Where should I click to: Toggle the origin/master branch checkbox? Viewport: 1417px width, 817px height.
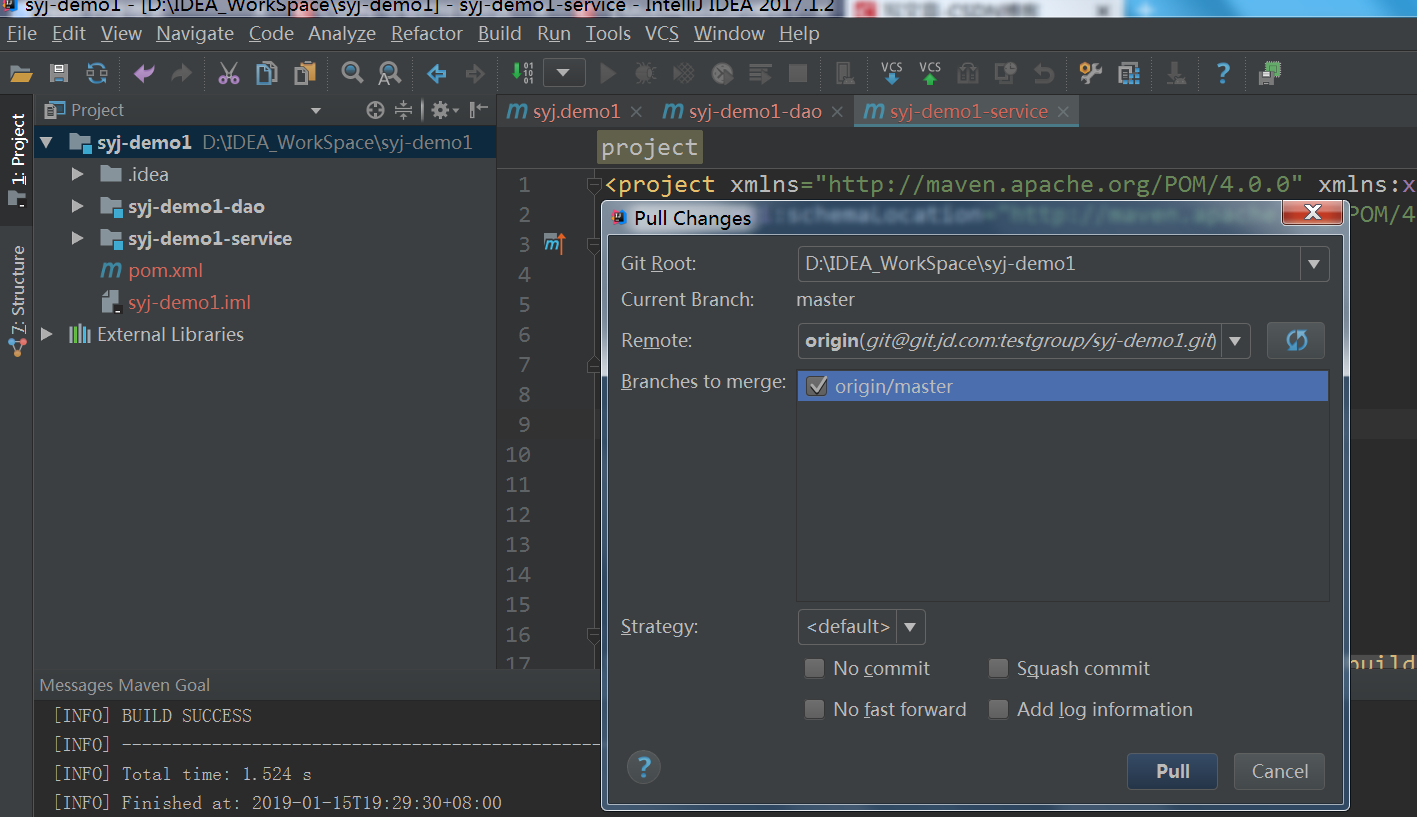(817, 386)
